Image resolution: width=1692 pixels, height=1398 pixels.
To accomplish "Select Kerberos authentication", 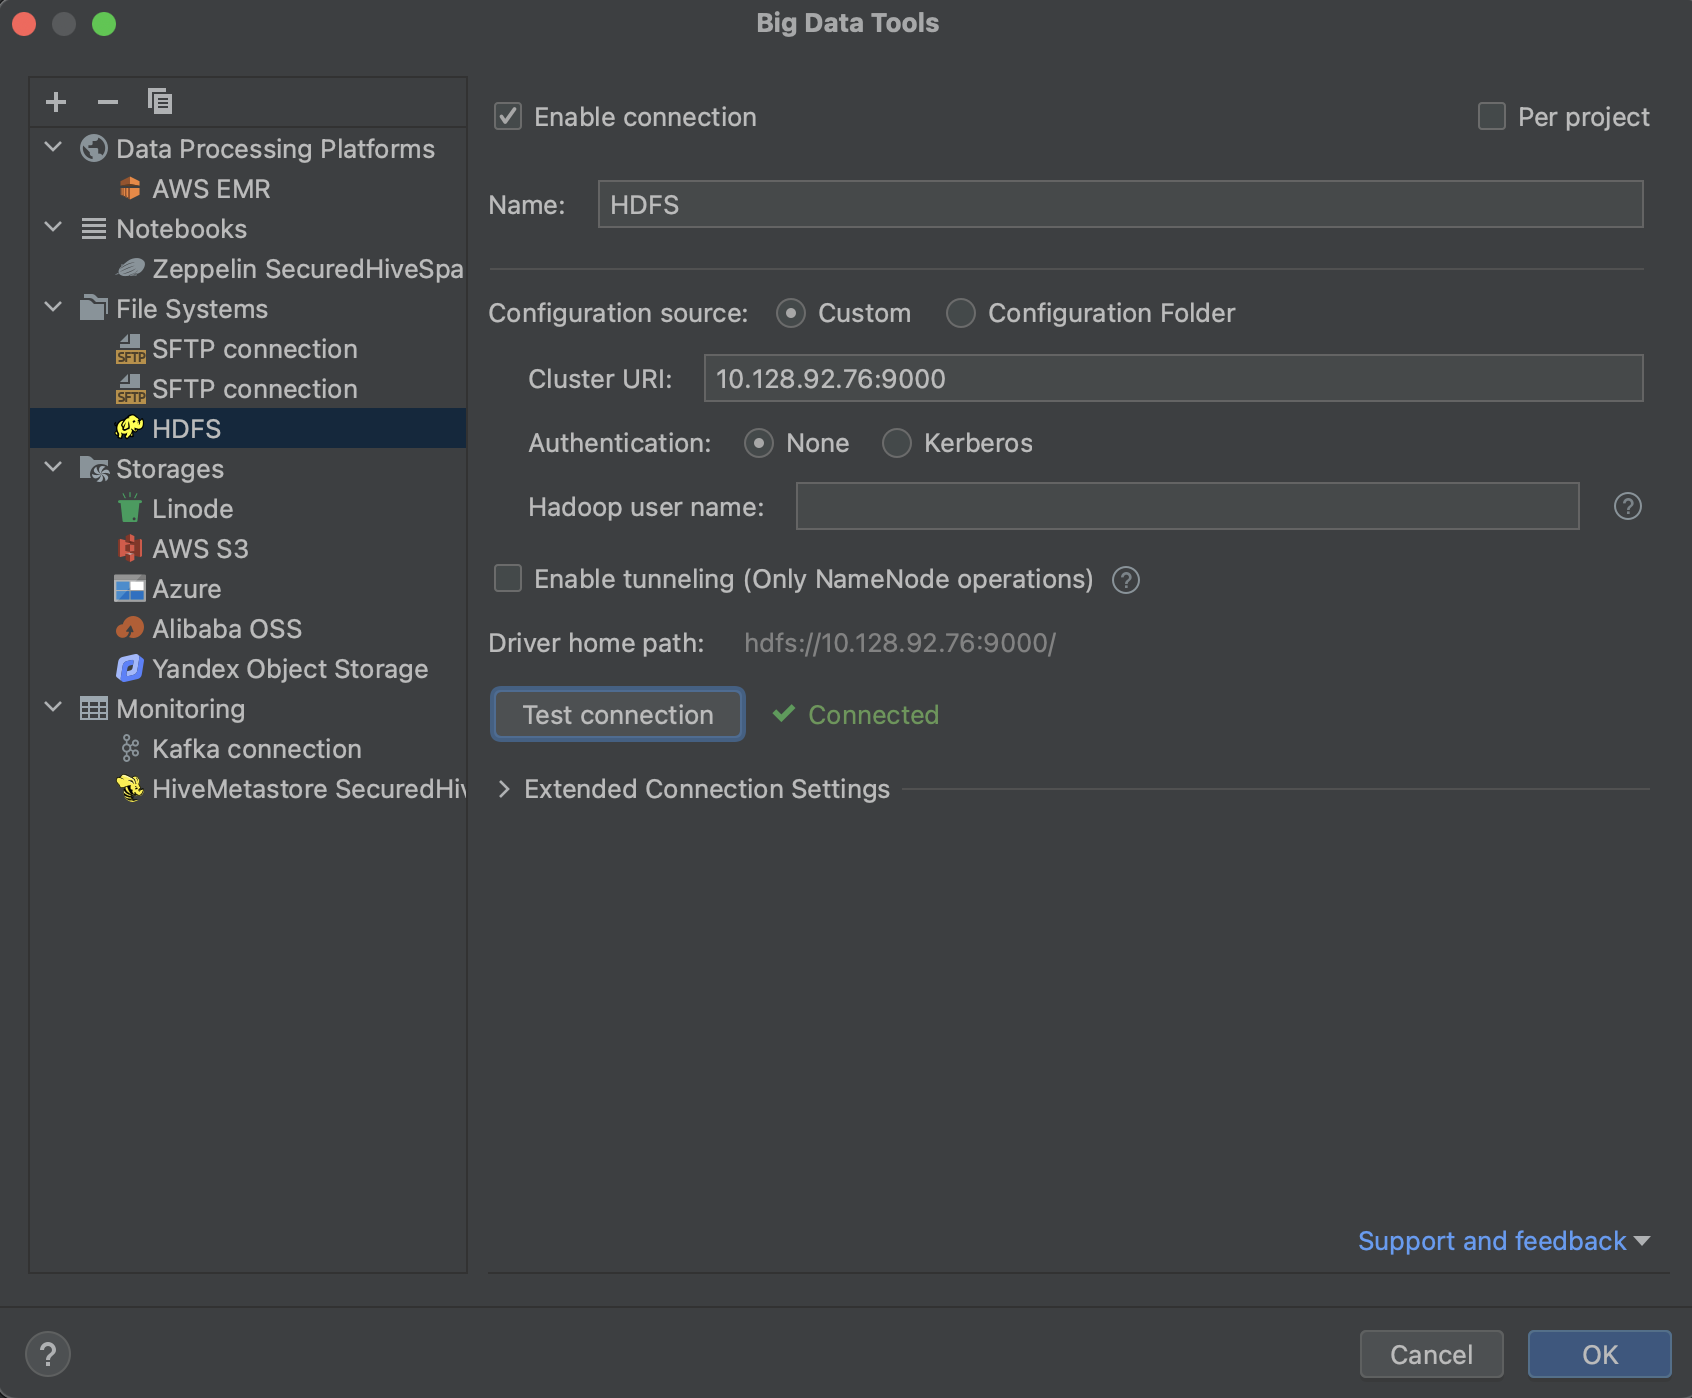I will click(x=897, y=443).
